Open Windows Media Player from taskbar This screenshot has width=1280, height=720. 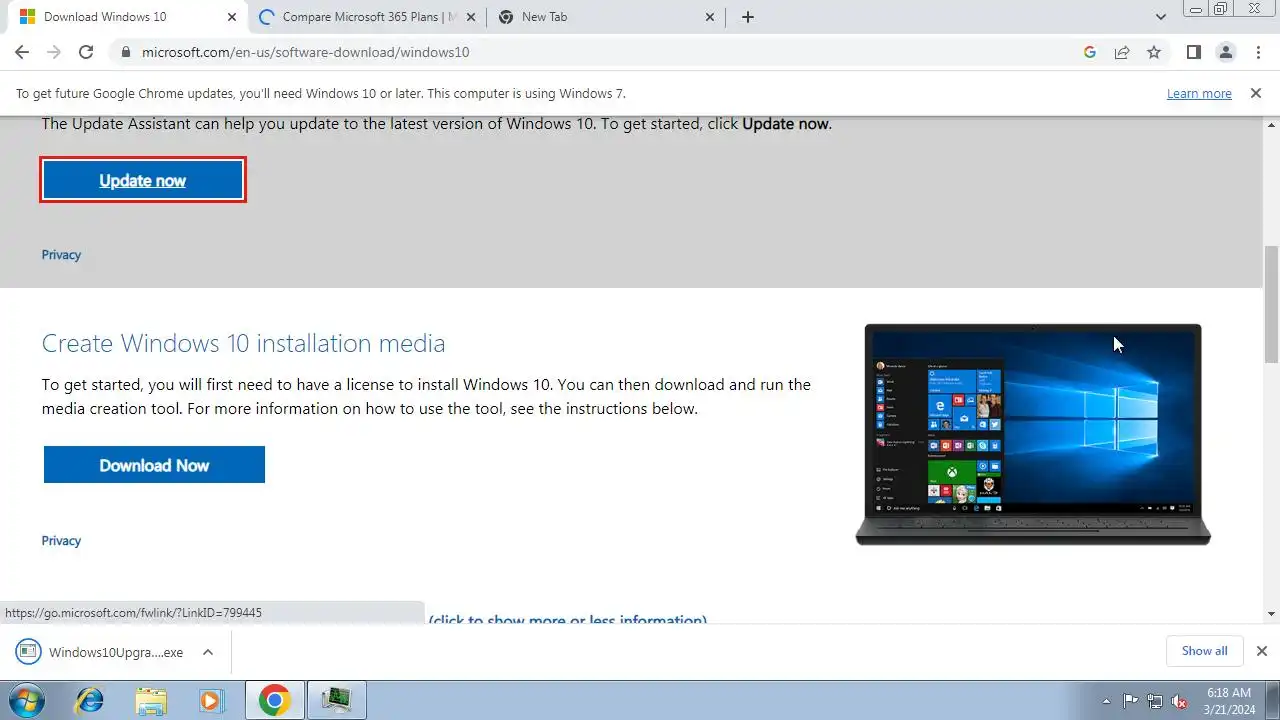[211, 700]
